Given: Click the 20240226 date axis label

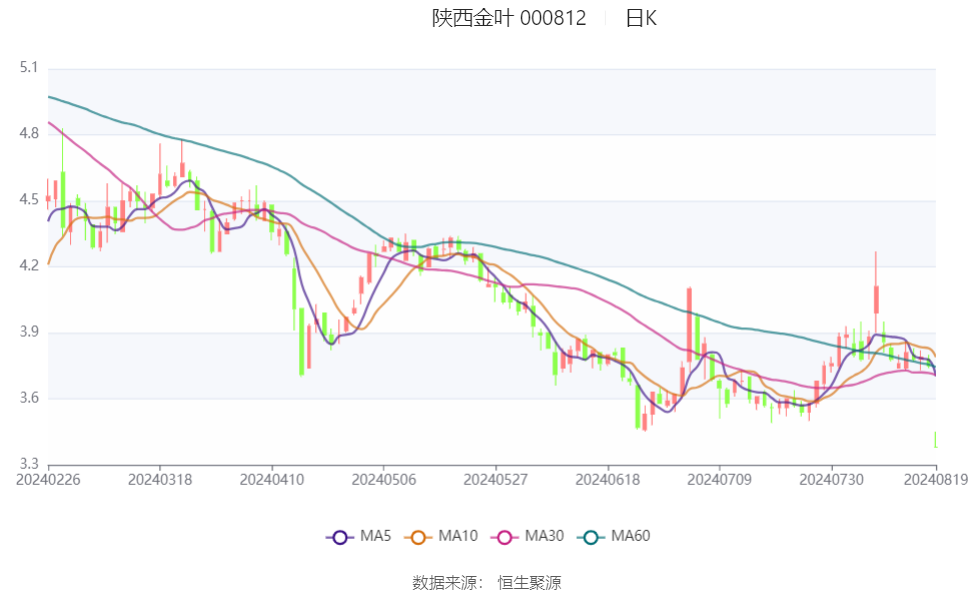Looking at the screenshot, I should tap(49, 480).
